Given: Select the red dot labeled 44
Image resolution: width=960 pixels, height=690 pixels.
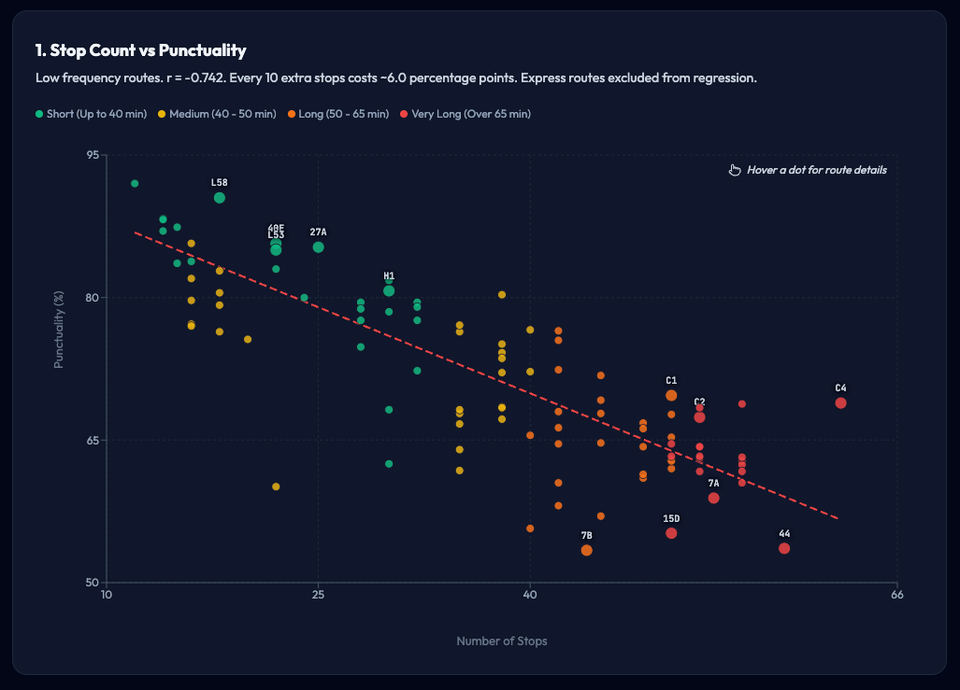Looking at the screenshot, I should pyautogui.click(x=784, y=548).
